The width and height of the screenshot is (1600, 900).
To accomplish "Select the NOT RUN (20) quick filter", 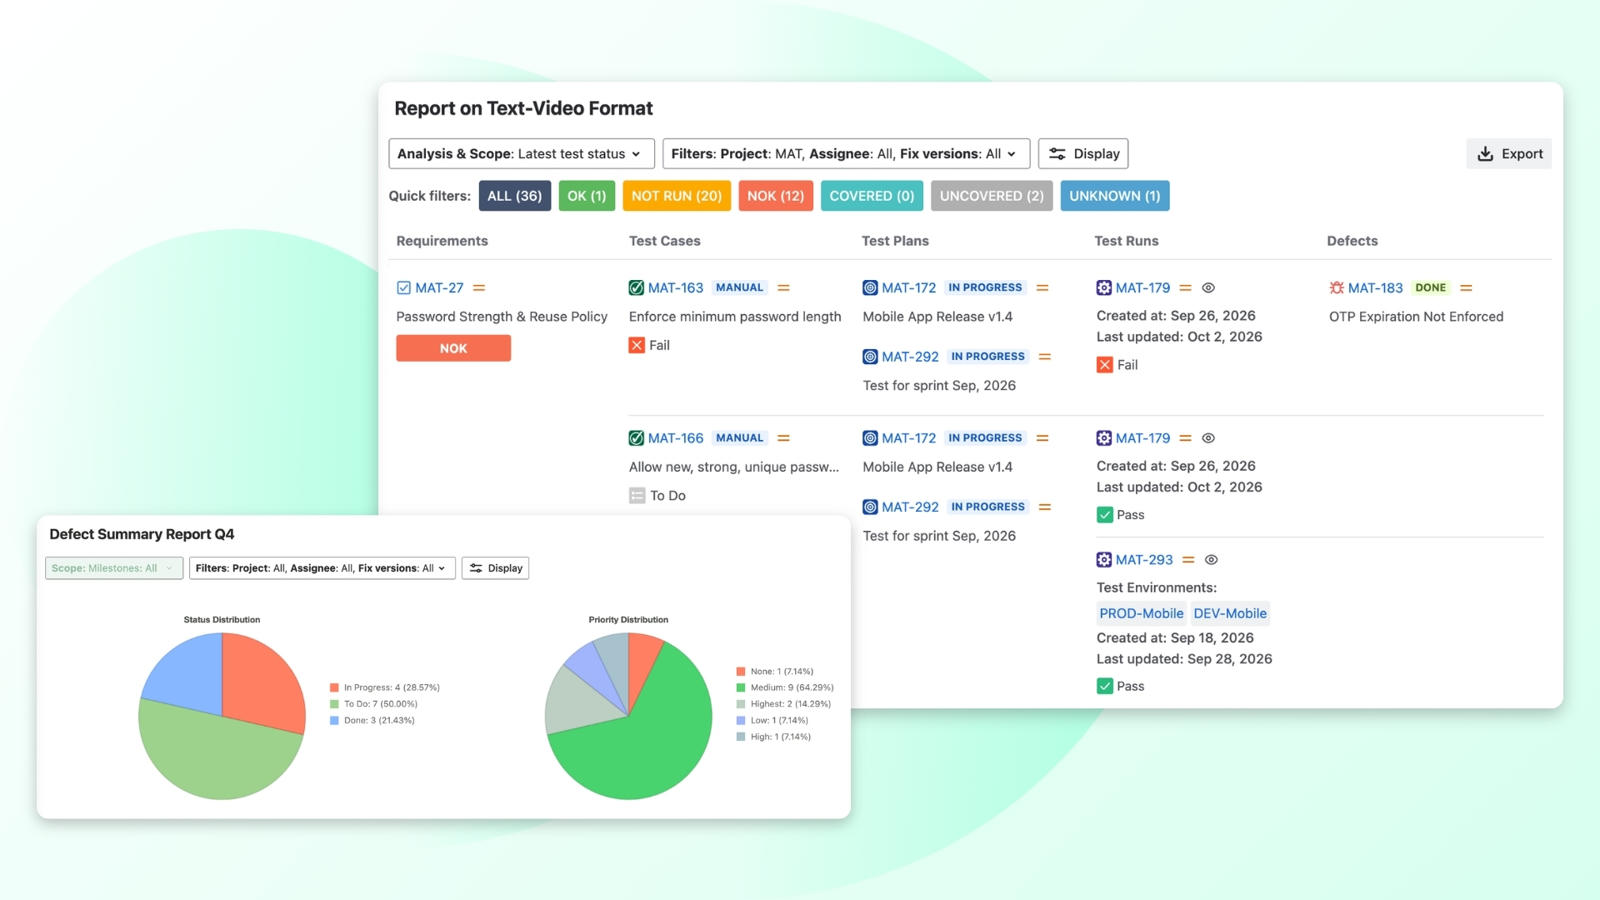I will tap(677, 196).
